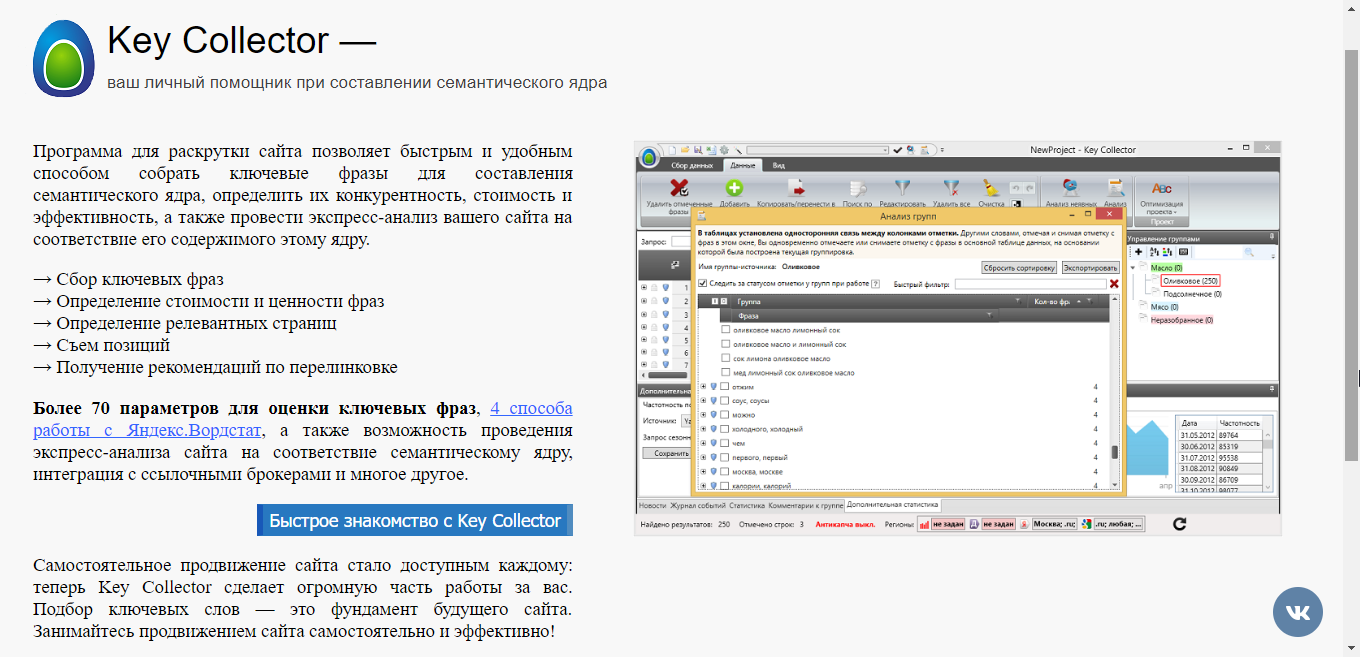Expand the 'первого, первый' group row
Screen dimensions: 1360x657
tap(703, 457)
